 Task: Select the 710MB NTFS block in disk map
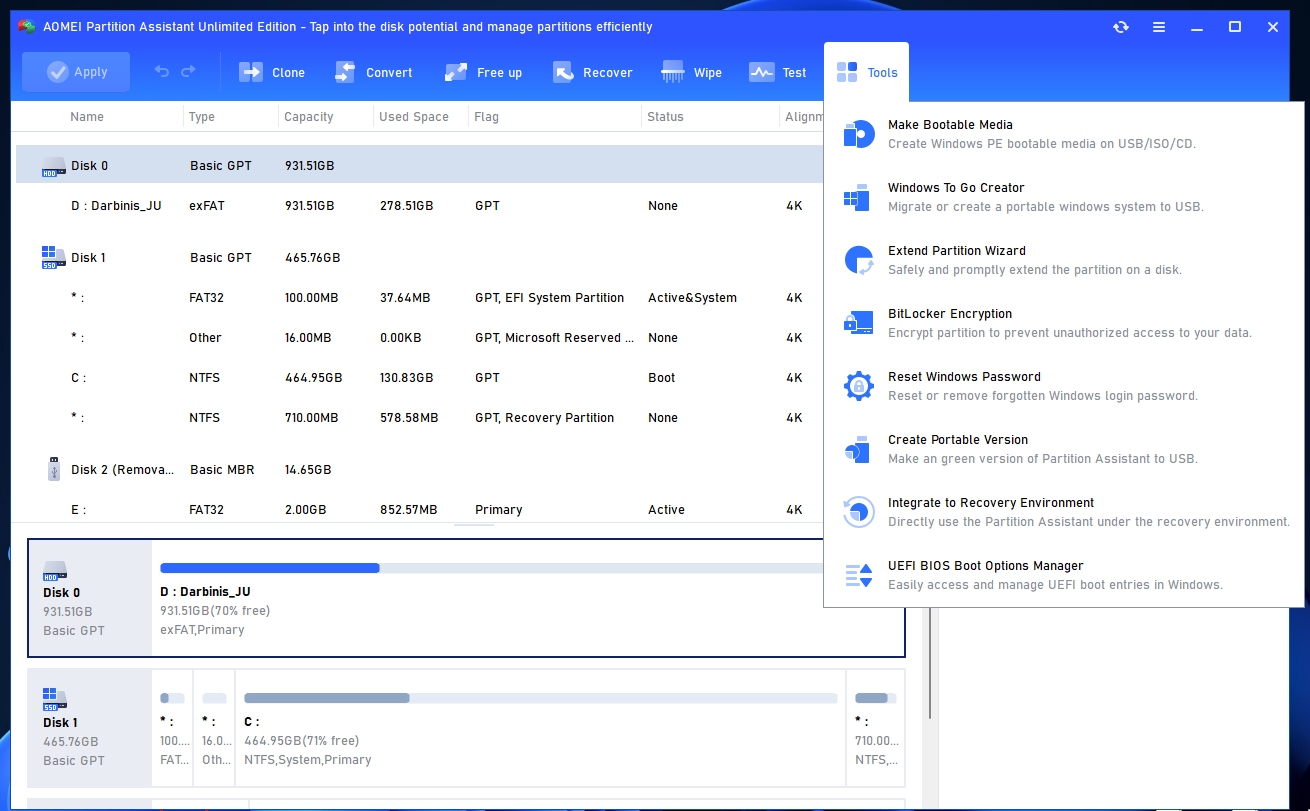coord(876,726)
